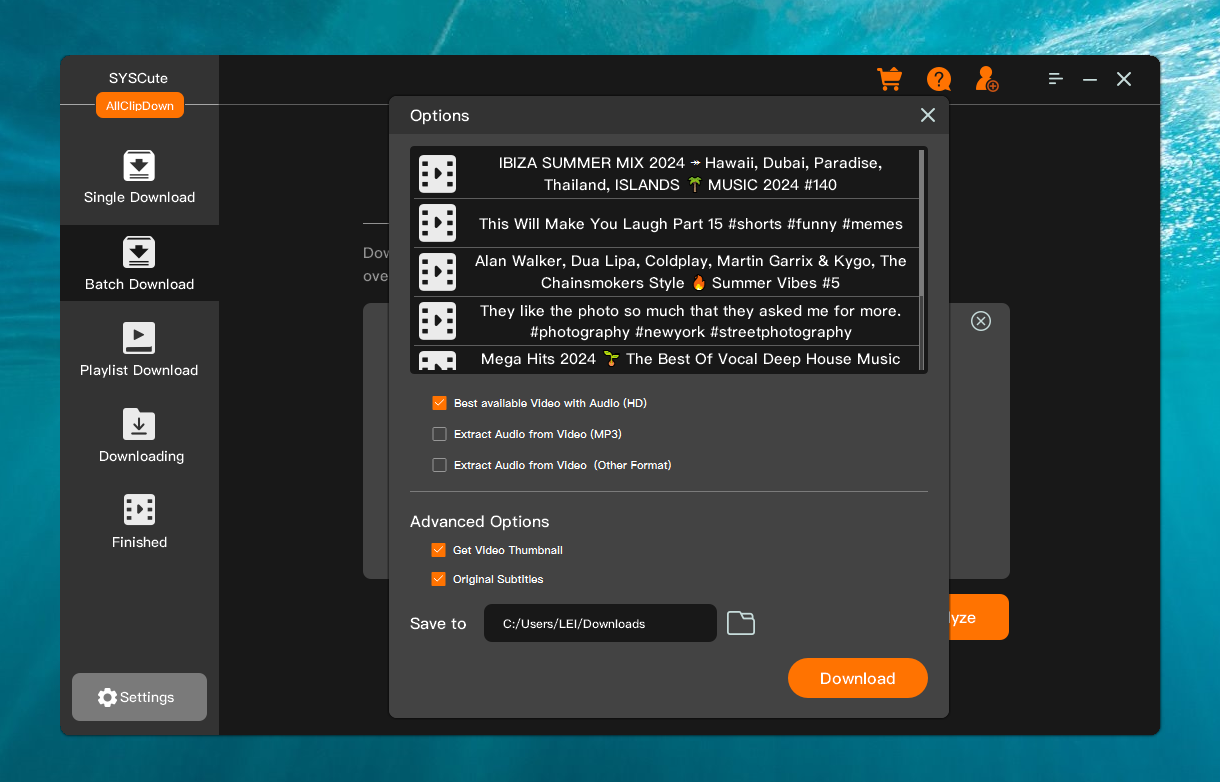Open the Batch Download section
Image resolution: width=1220 pixels, height=782 pixels.
tap(139, 264)
